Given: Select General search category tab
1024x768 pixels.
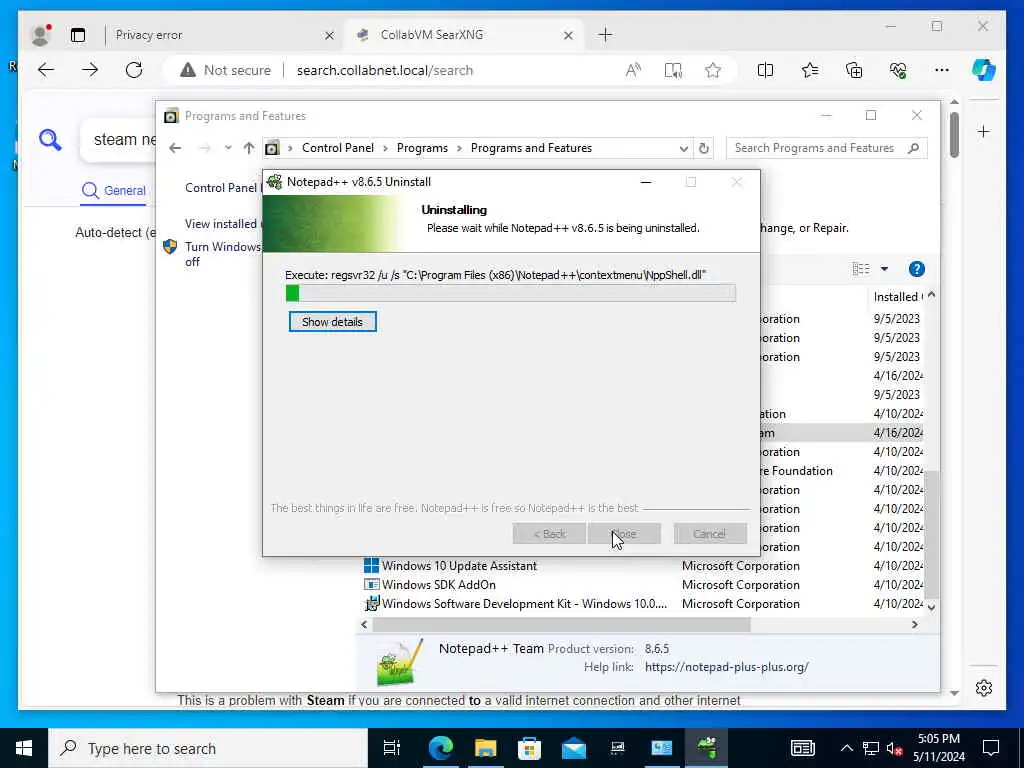Looking at the screenshot, I should click(114, 191).
